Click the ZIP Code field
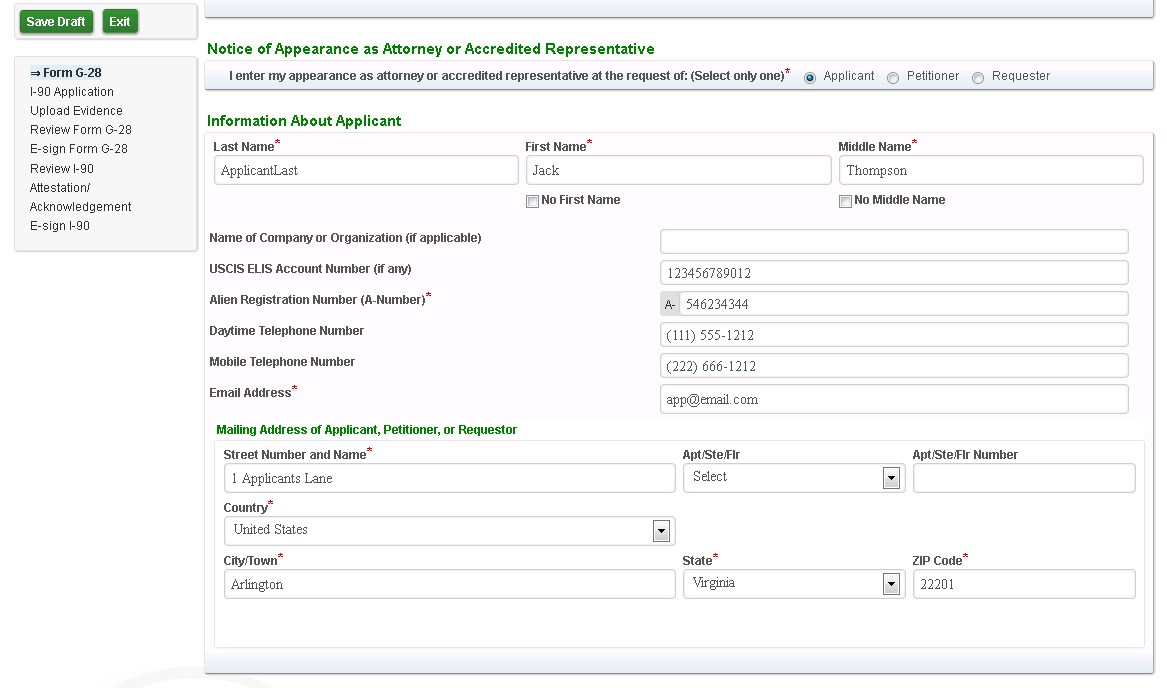The height and width of the screenshot is (688, 1167). click(x=1023, y=584)
